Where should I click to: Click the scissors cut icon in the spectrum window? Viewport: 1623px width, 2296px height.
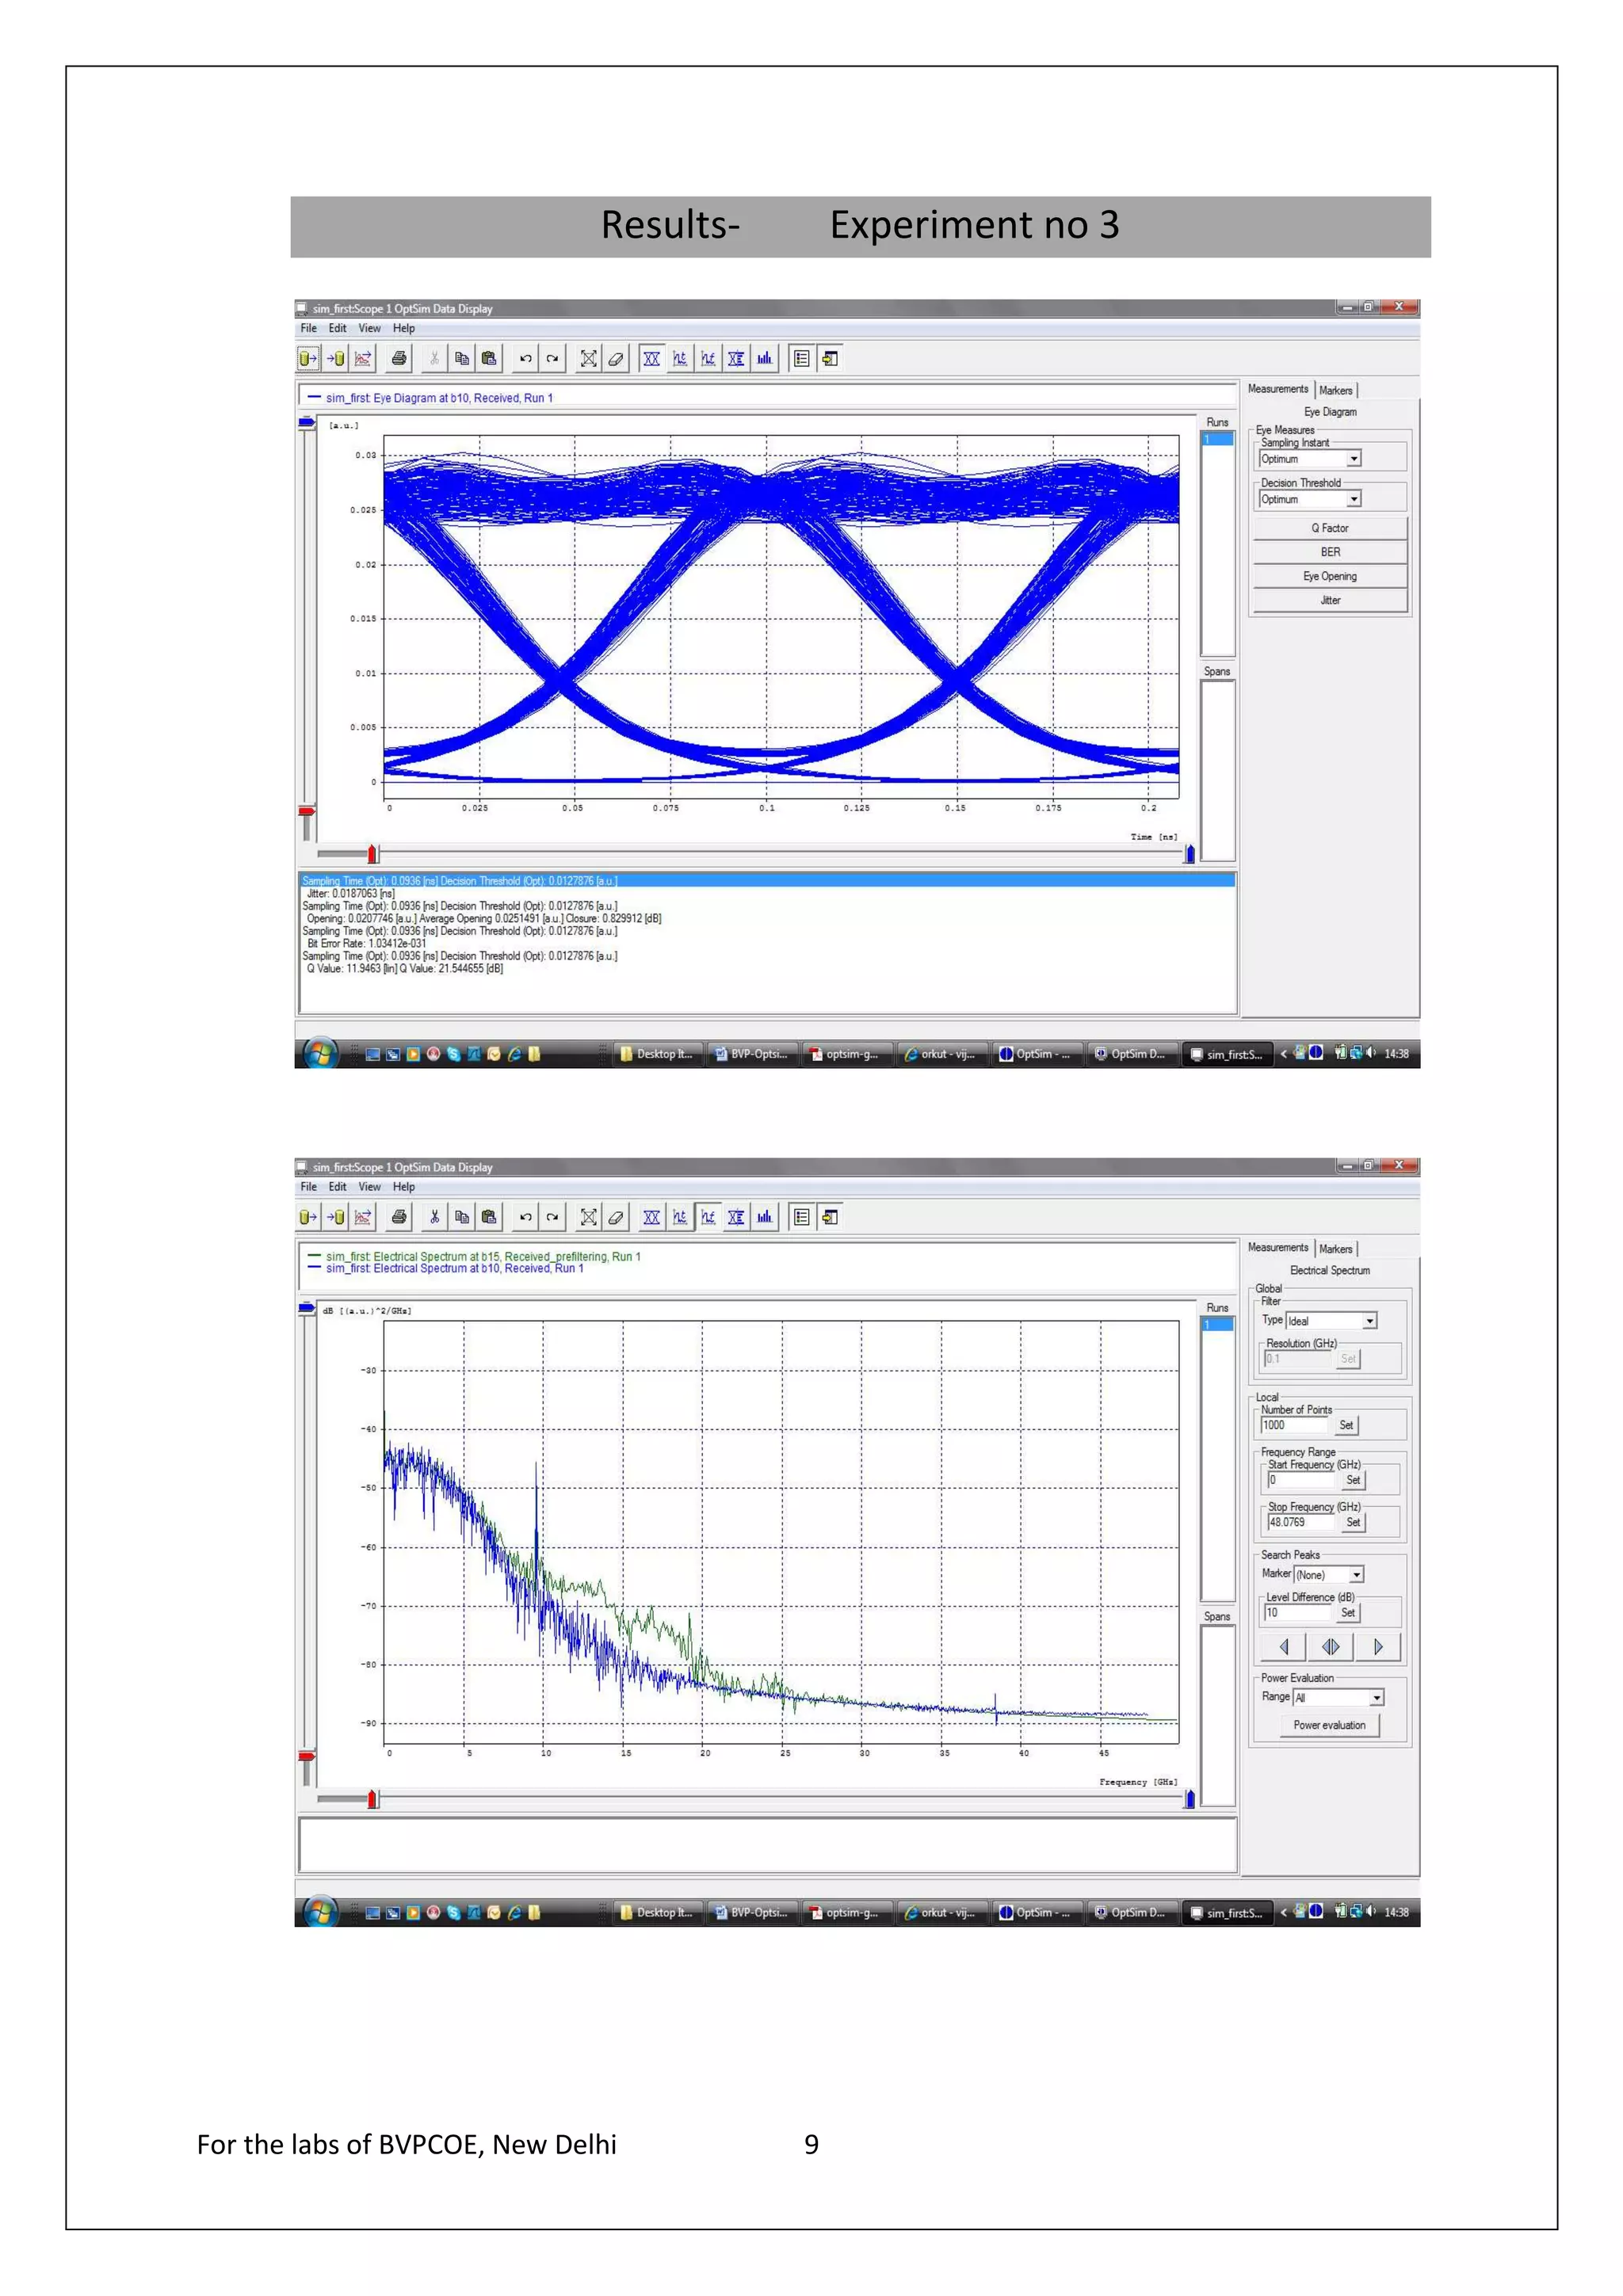(434, 1217)
